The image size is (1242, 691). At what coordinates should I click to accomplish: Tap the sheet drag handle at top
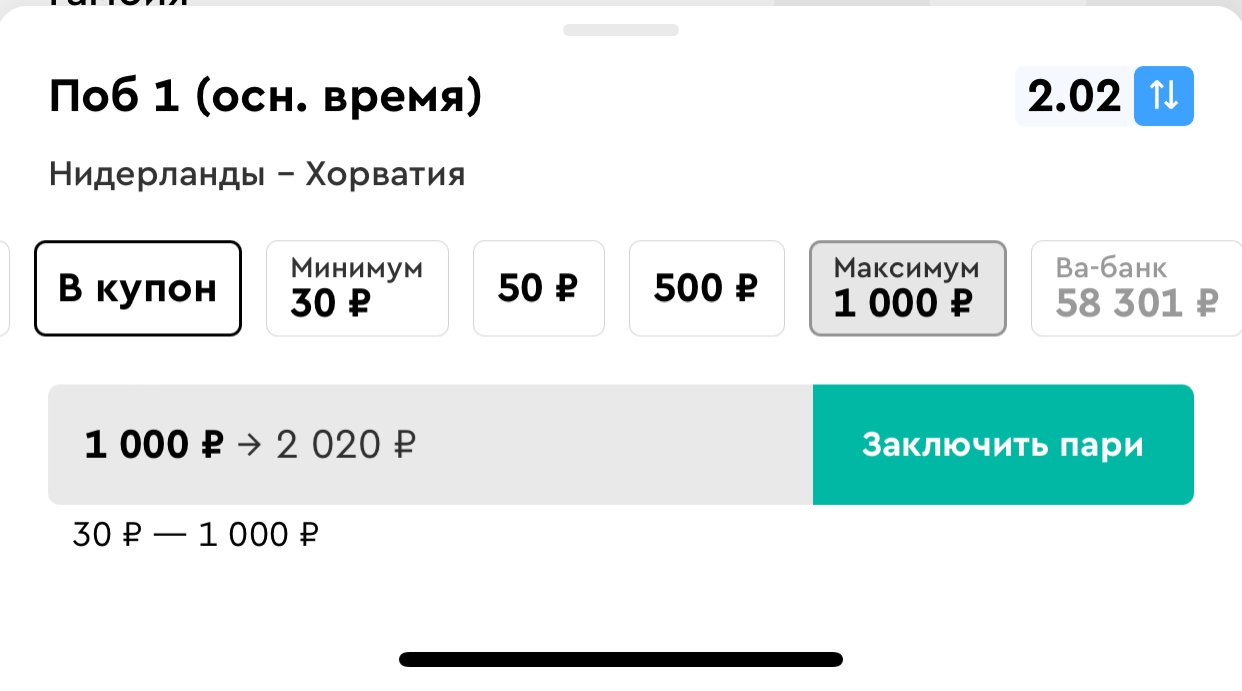(620, 30)
